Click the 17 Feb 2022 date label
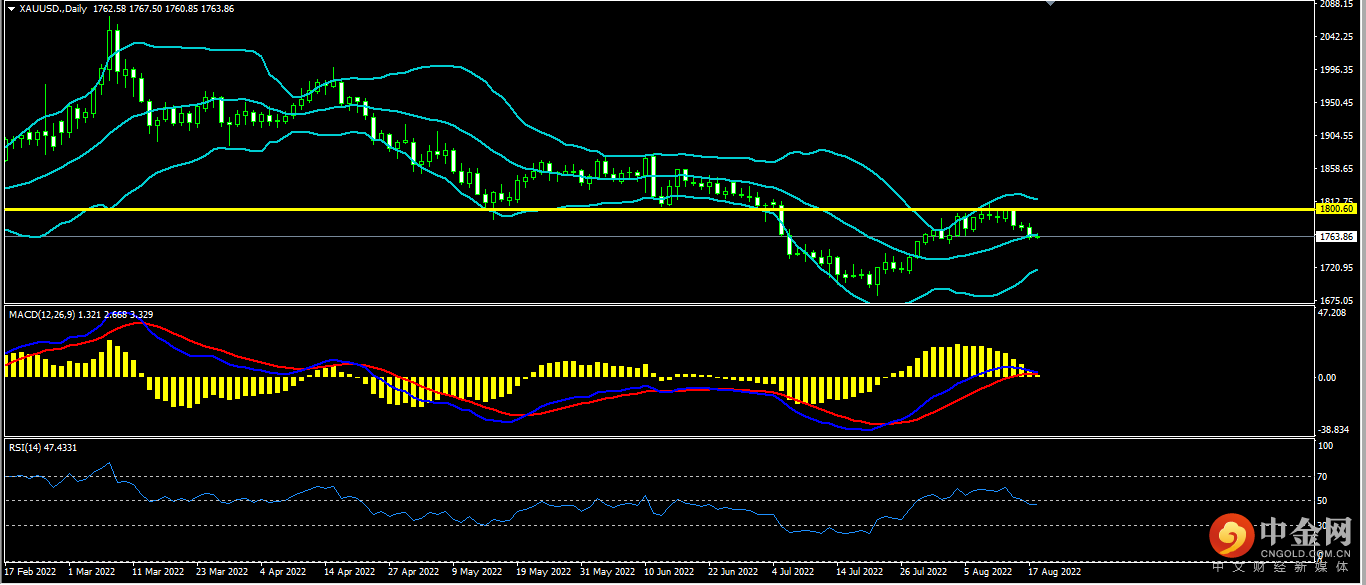Viewport: 1366px width, 585px height. click(x=31, y=573)
